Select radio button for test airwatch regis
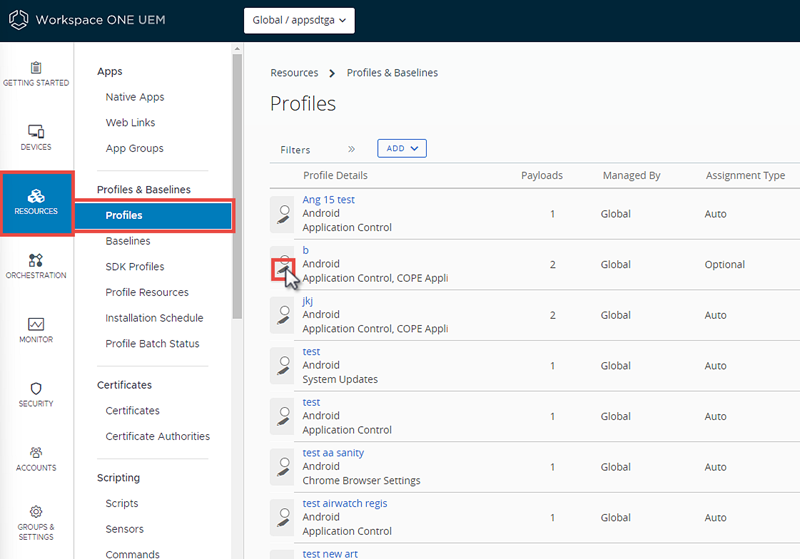The image size is (800, 559). point(285,513)
